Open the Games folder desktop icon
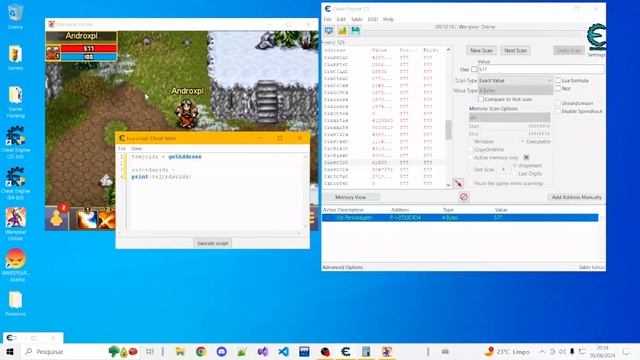Image resolution: width=640 pixels, height=360 pixels. pos(16,58)
